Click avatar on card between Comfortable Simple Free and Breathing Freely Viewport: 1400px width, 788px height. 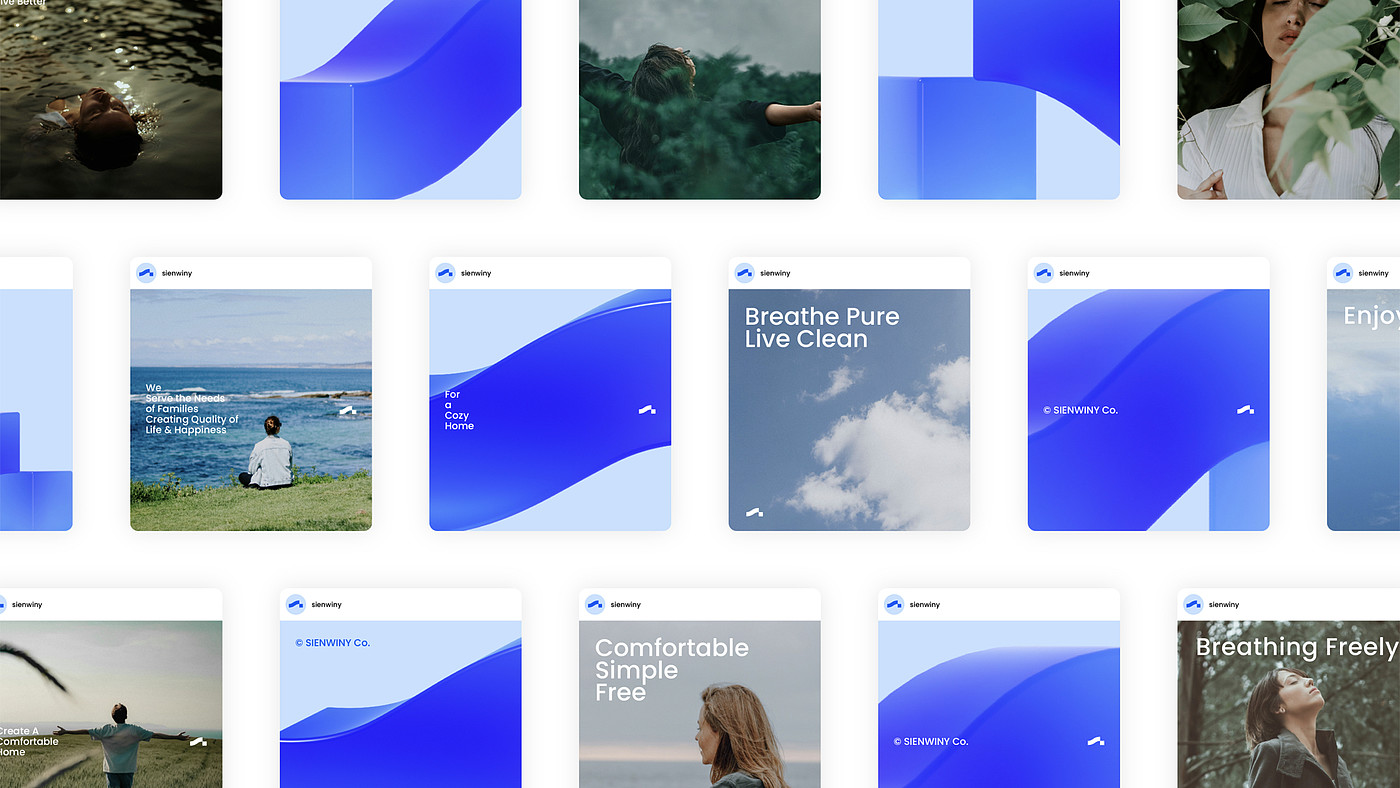pyautogui.click(x=894, y=604)
